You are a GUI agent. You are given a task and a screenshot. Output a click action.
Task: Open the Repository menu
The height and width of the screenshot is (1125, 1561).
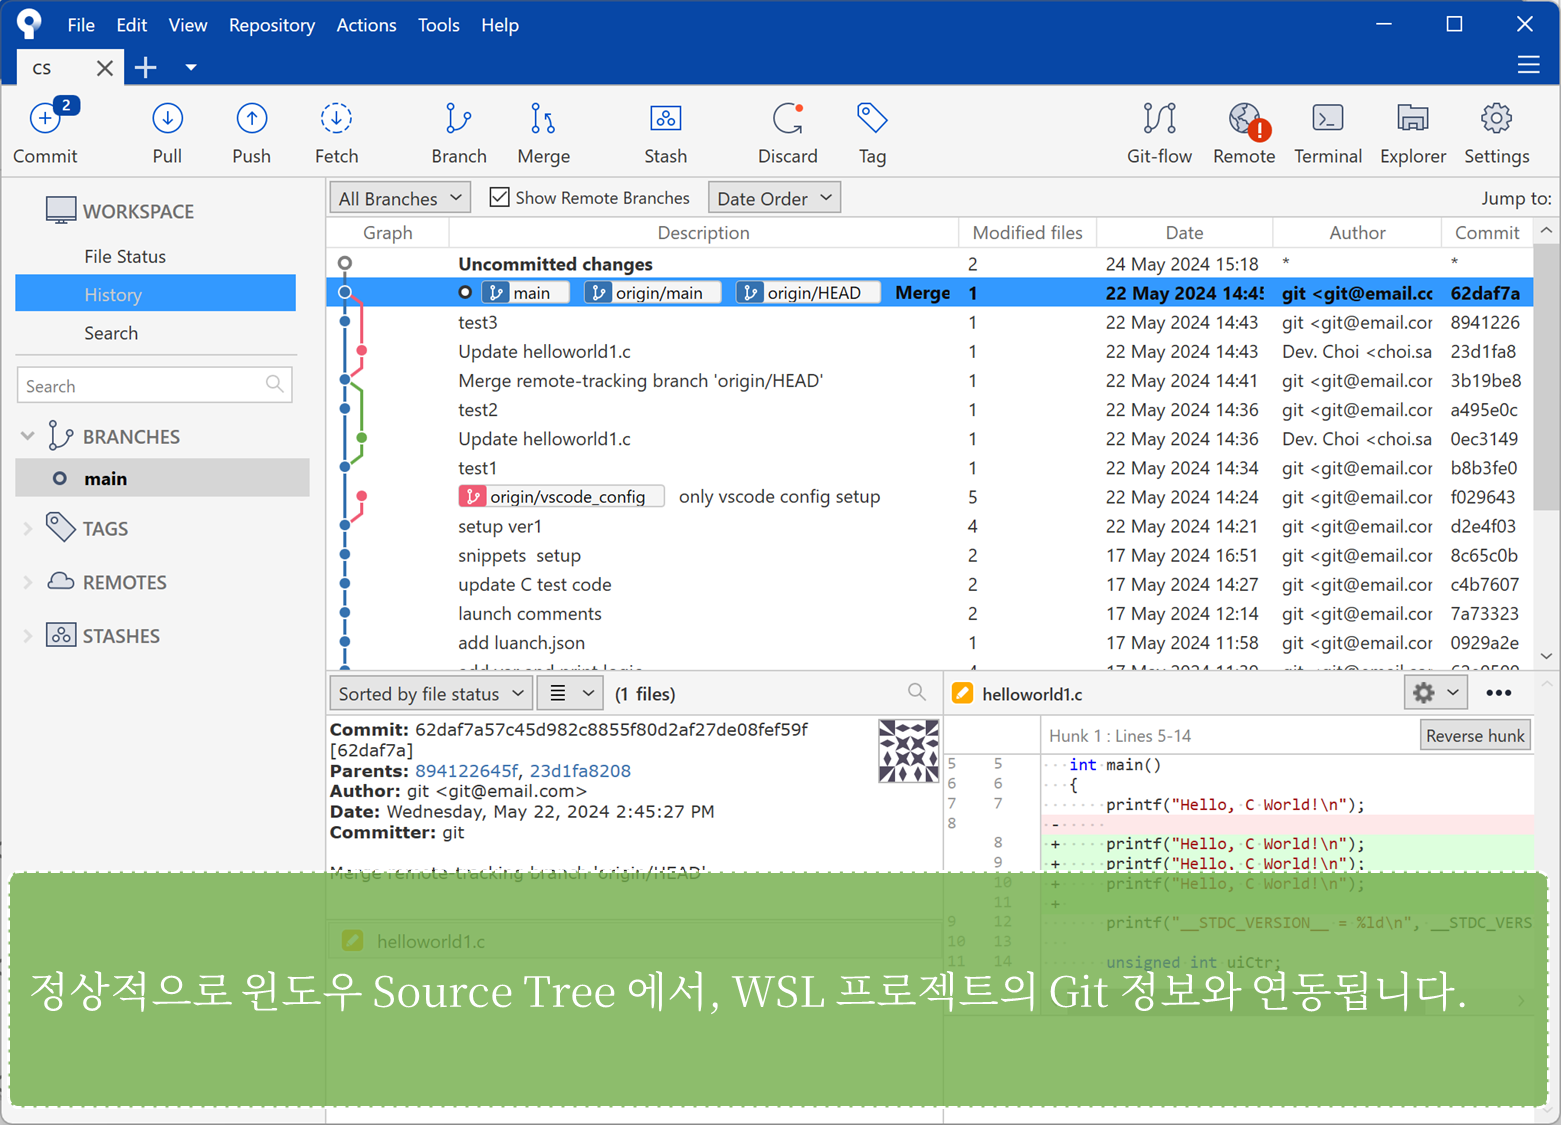click(x=272, y=25)
